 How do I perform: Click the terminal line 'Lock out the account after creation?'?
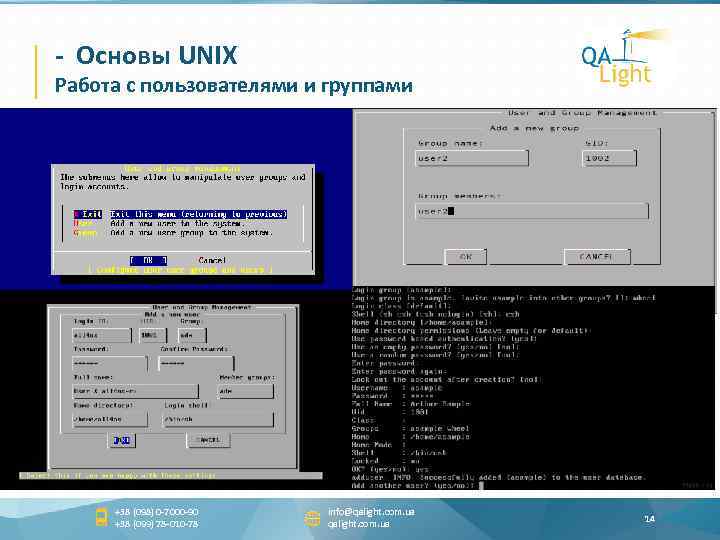pyautogui.click(x=447, y=380)
